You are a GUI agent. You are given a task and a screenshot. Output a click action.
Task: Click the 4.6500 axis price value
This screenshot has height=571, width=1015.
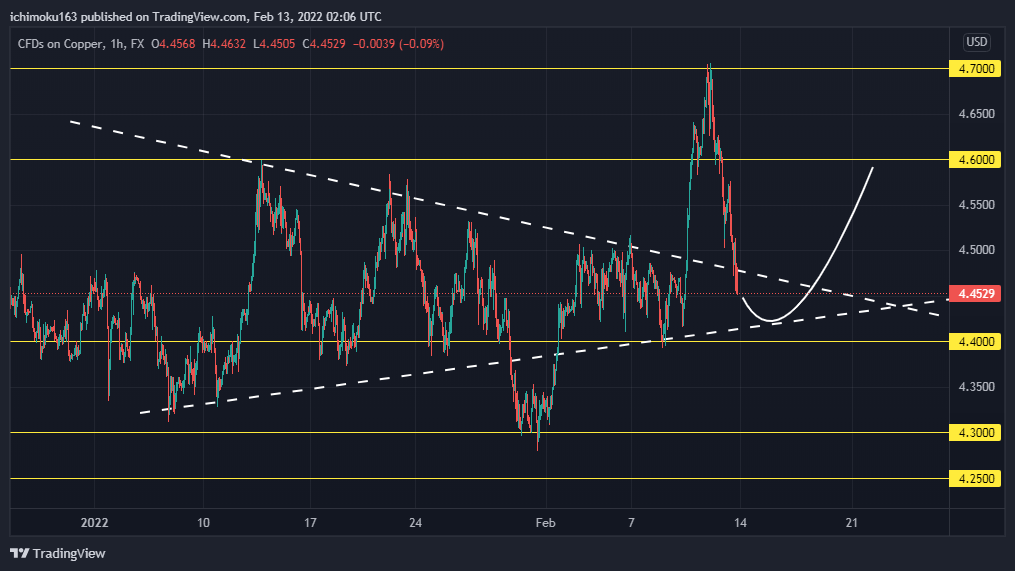pyautogui.click(x=976, y=114)
